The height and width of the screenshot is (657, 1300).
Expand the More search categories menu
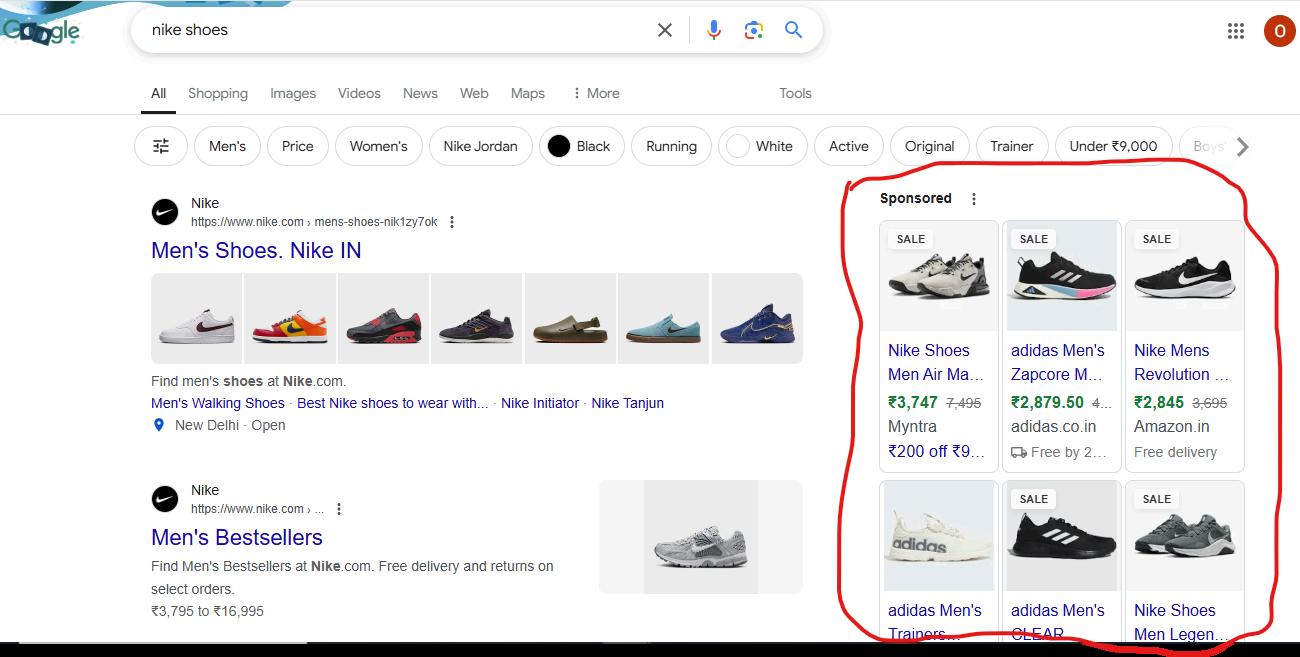pyautogui.click(x=596, y=93)
